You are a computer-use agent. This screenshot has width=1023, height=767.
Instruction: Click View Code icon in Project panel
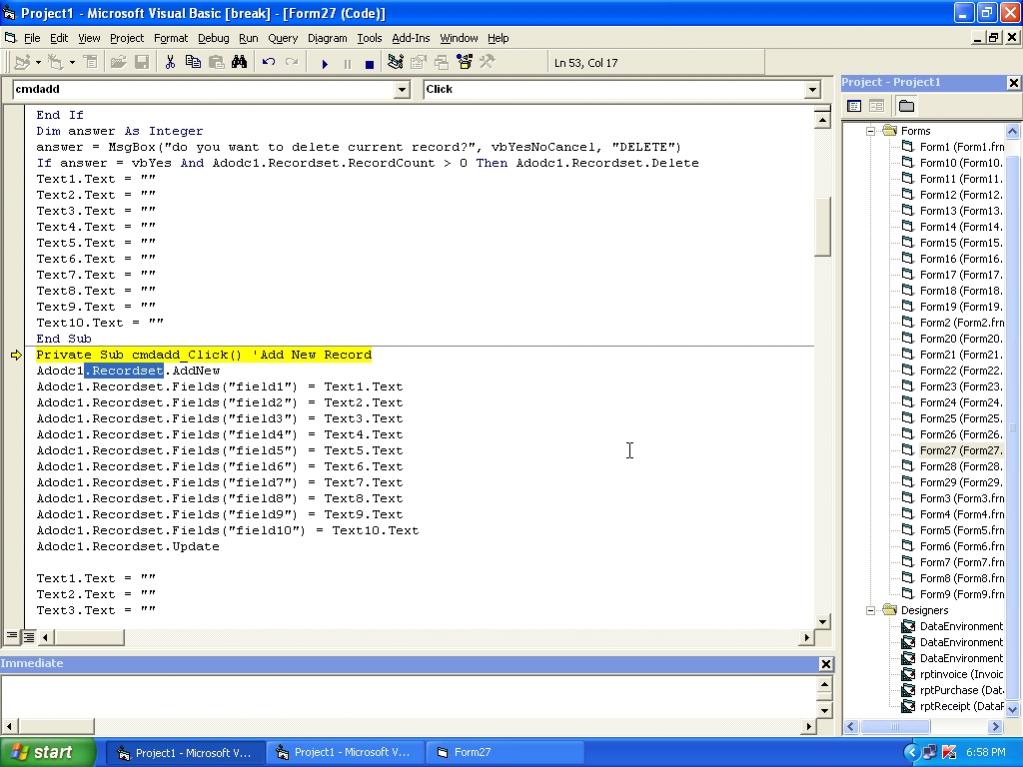point(855,106)
